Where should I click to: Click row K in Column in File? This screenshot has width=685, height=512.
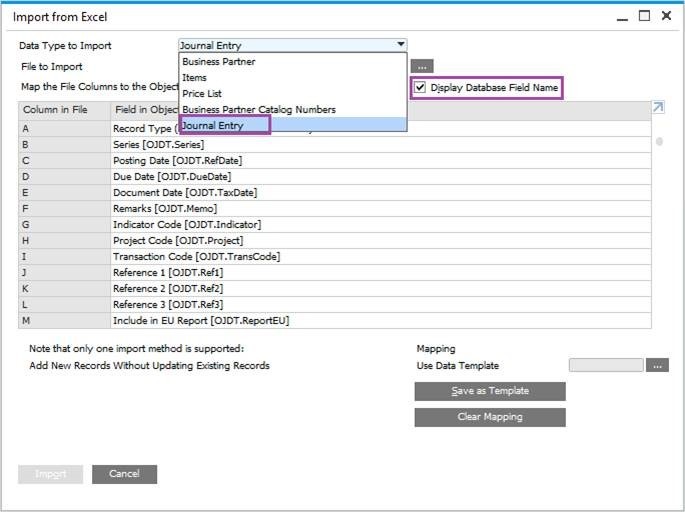[x=64, y=289]
